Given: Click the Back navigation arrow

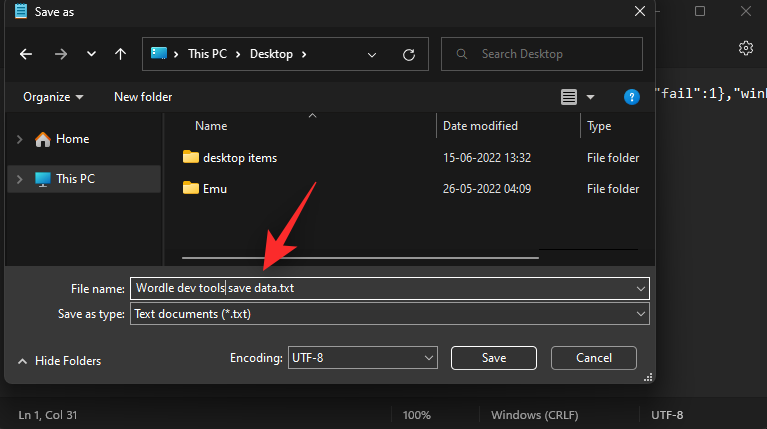Looking at the screenshot, I should pyautogui.click(x=26, y=54).
